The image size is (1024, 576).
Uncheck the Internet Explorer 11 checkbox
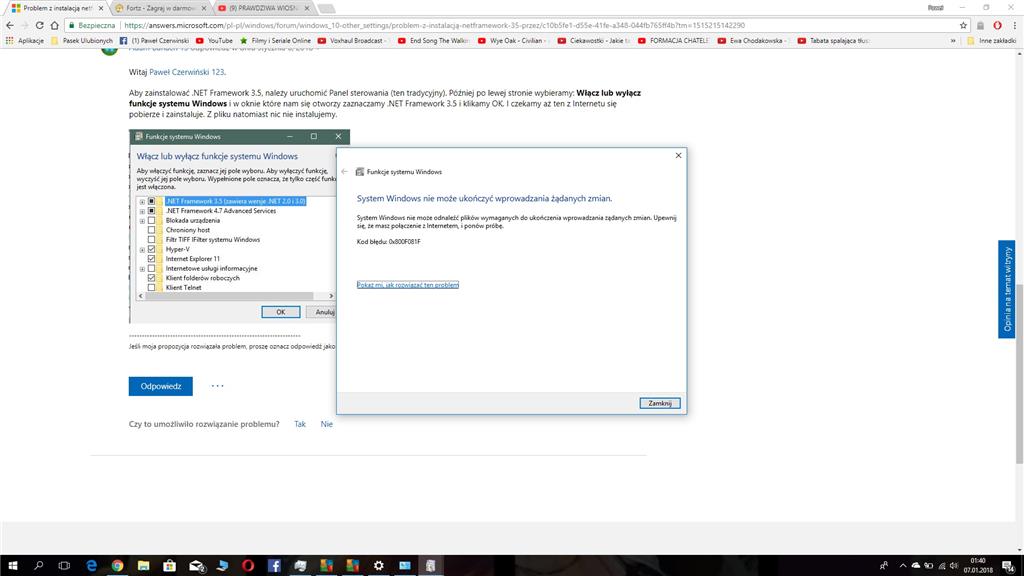pyautogui.click(x=152, y=259)
